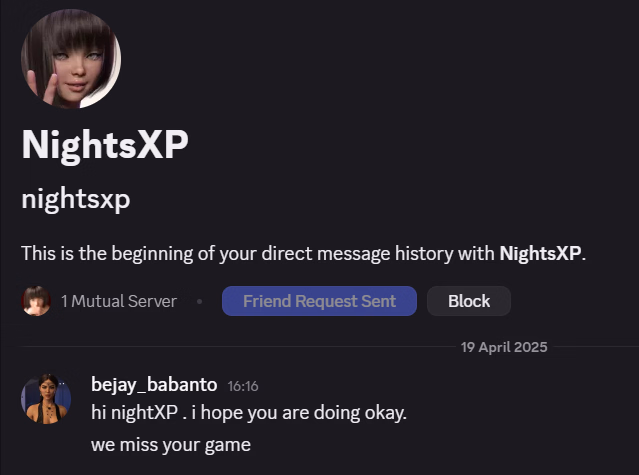
Task: Click the bold NightsXP in history text
Action: click(540, 253)
